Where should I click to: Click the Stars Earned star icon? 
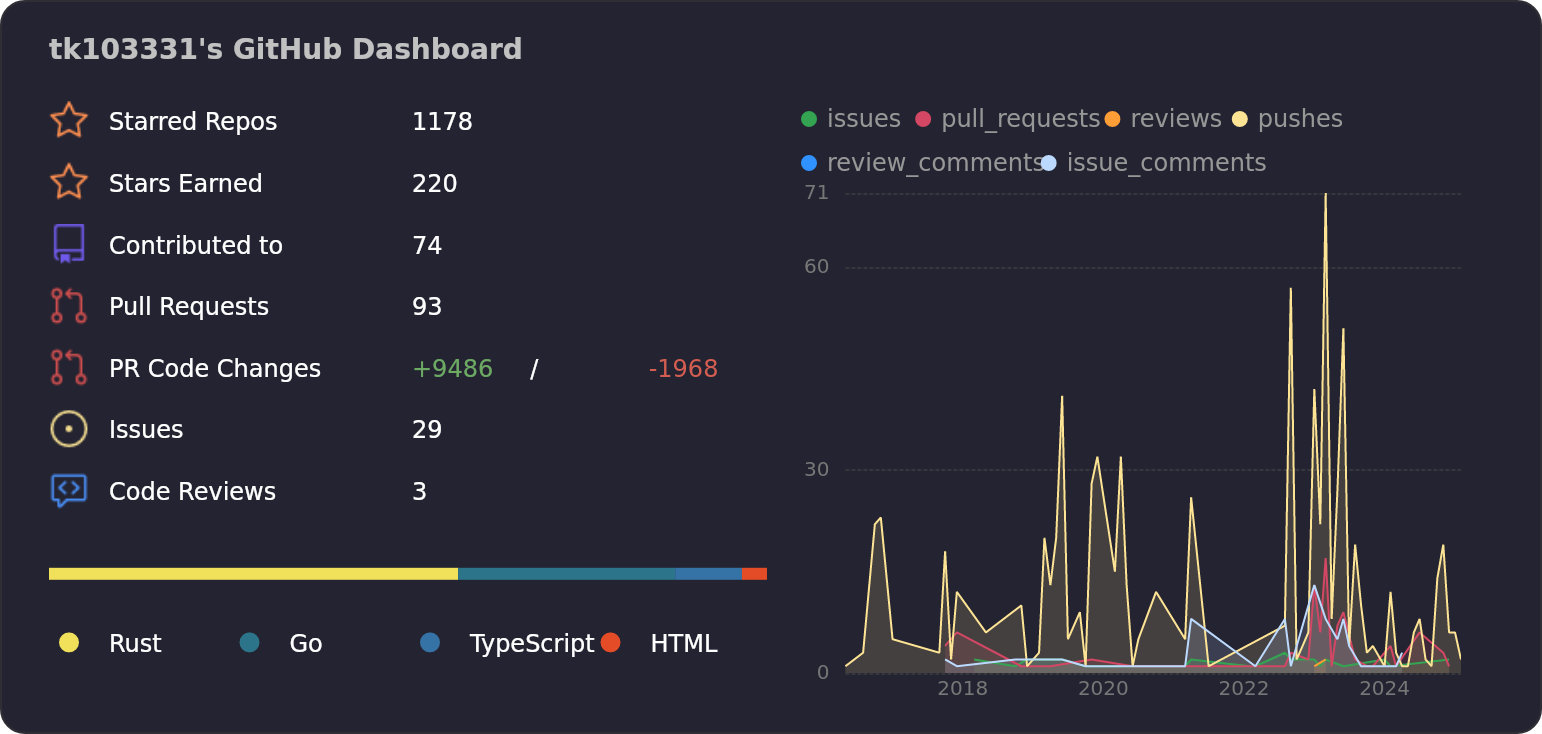coord(69,182)
